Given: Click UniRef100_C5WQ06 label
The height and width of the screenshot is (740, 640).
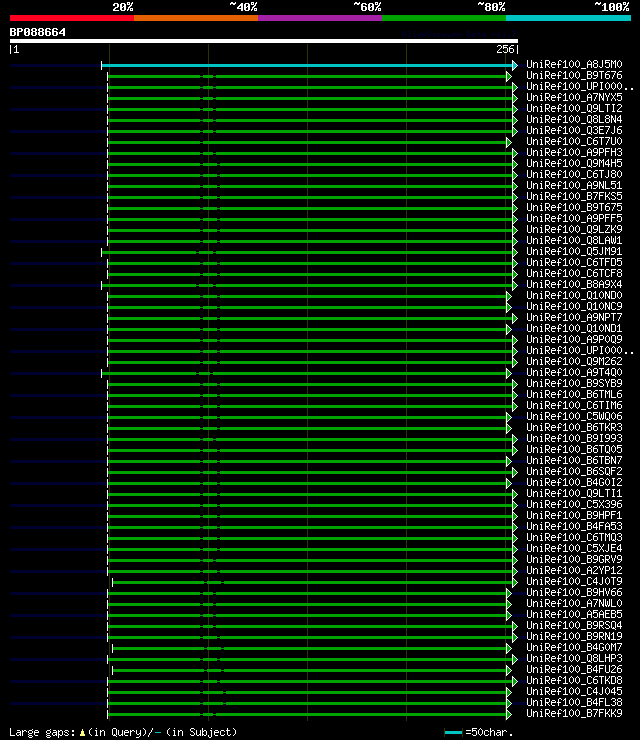Looking at the screenshot, I should tap(574, 417).
